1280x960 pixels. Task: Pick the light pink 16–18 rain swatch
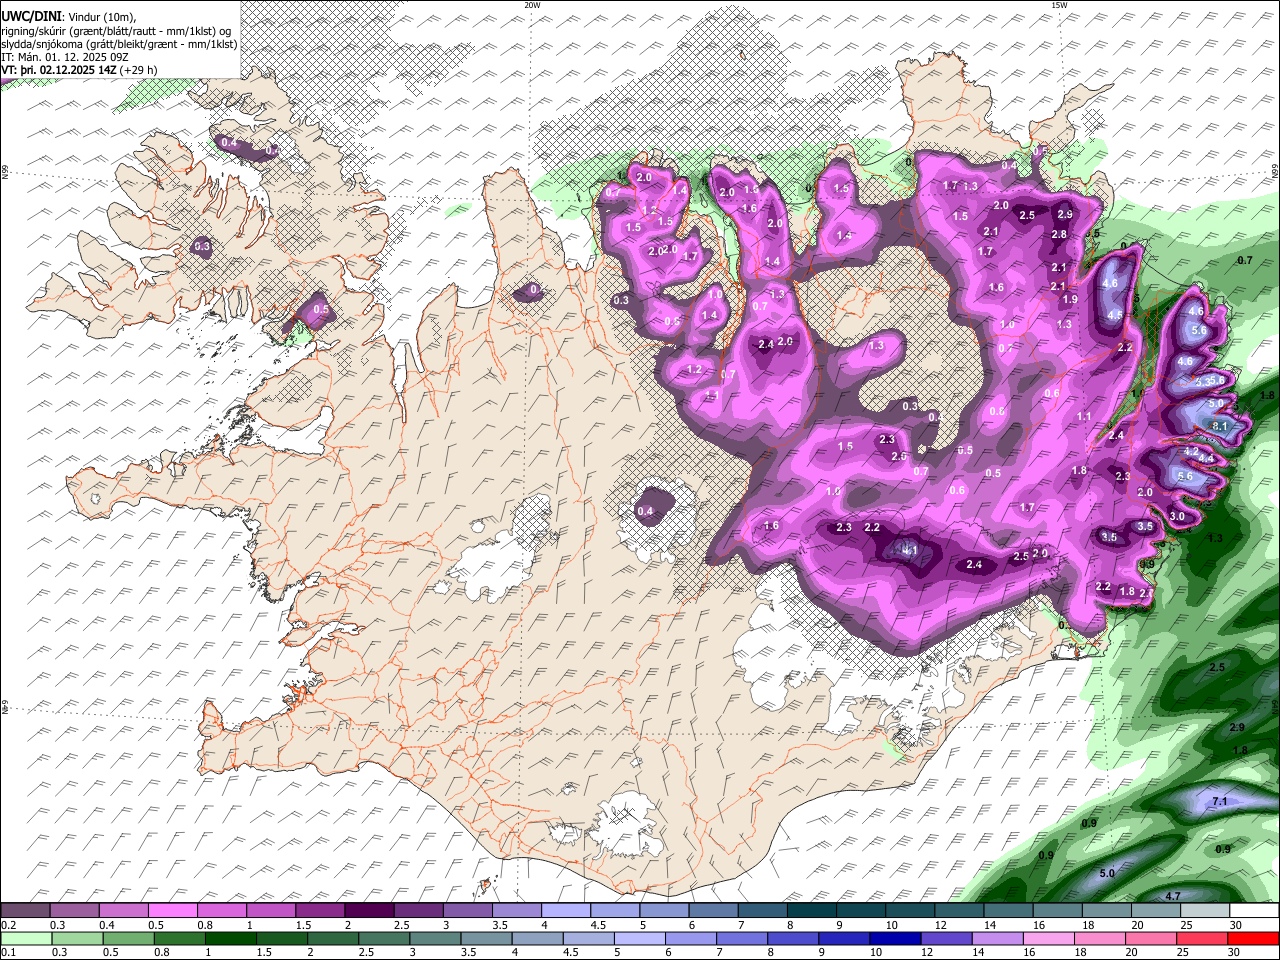pyautogui.click(x=1048, y=938)
